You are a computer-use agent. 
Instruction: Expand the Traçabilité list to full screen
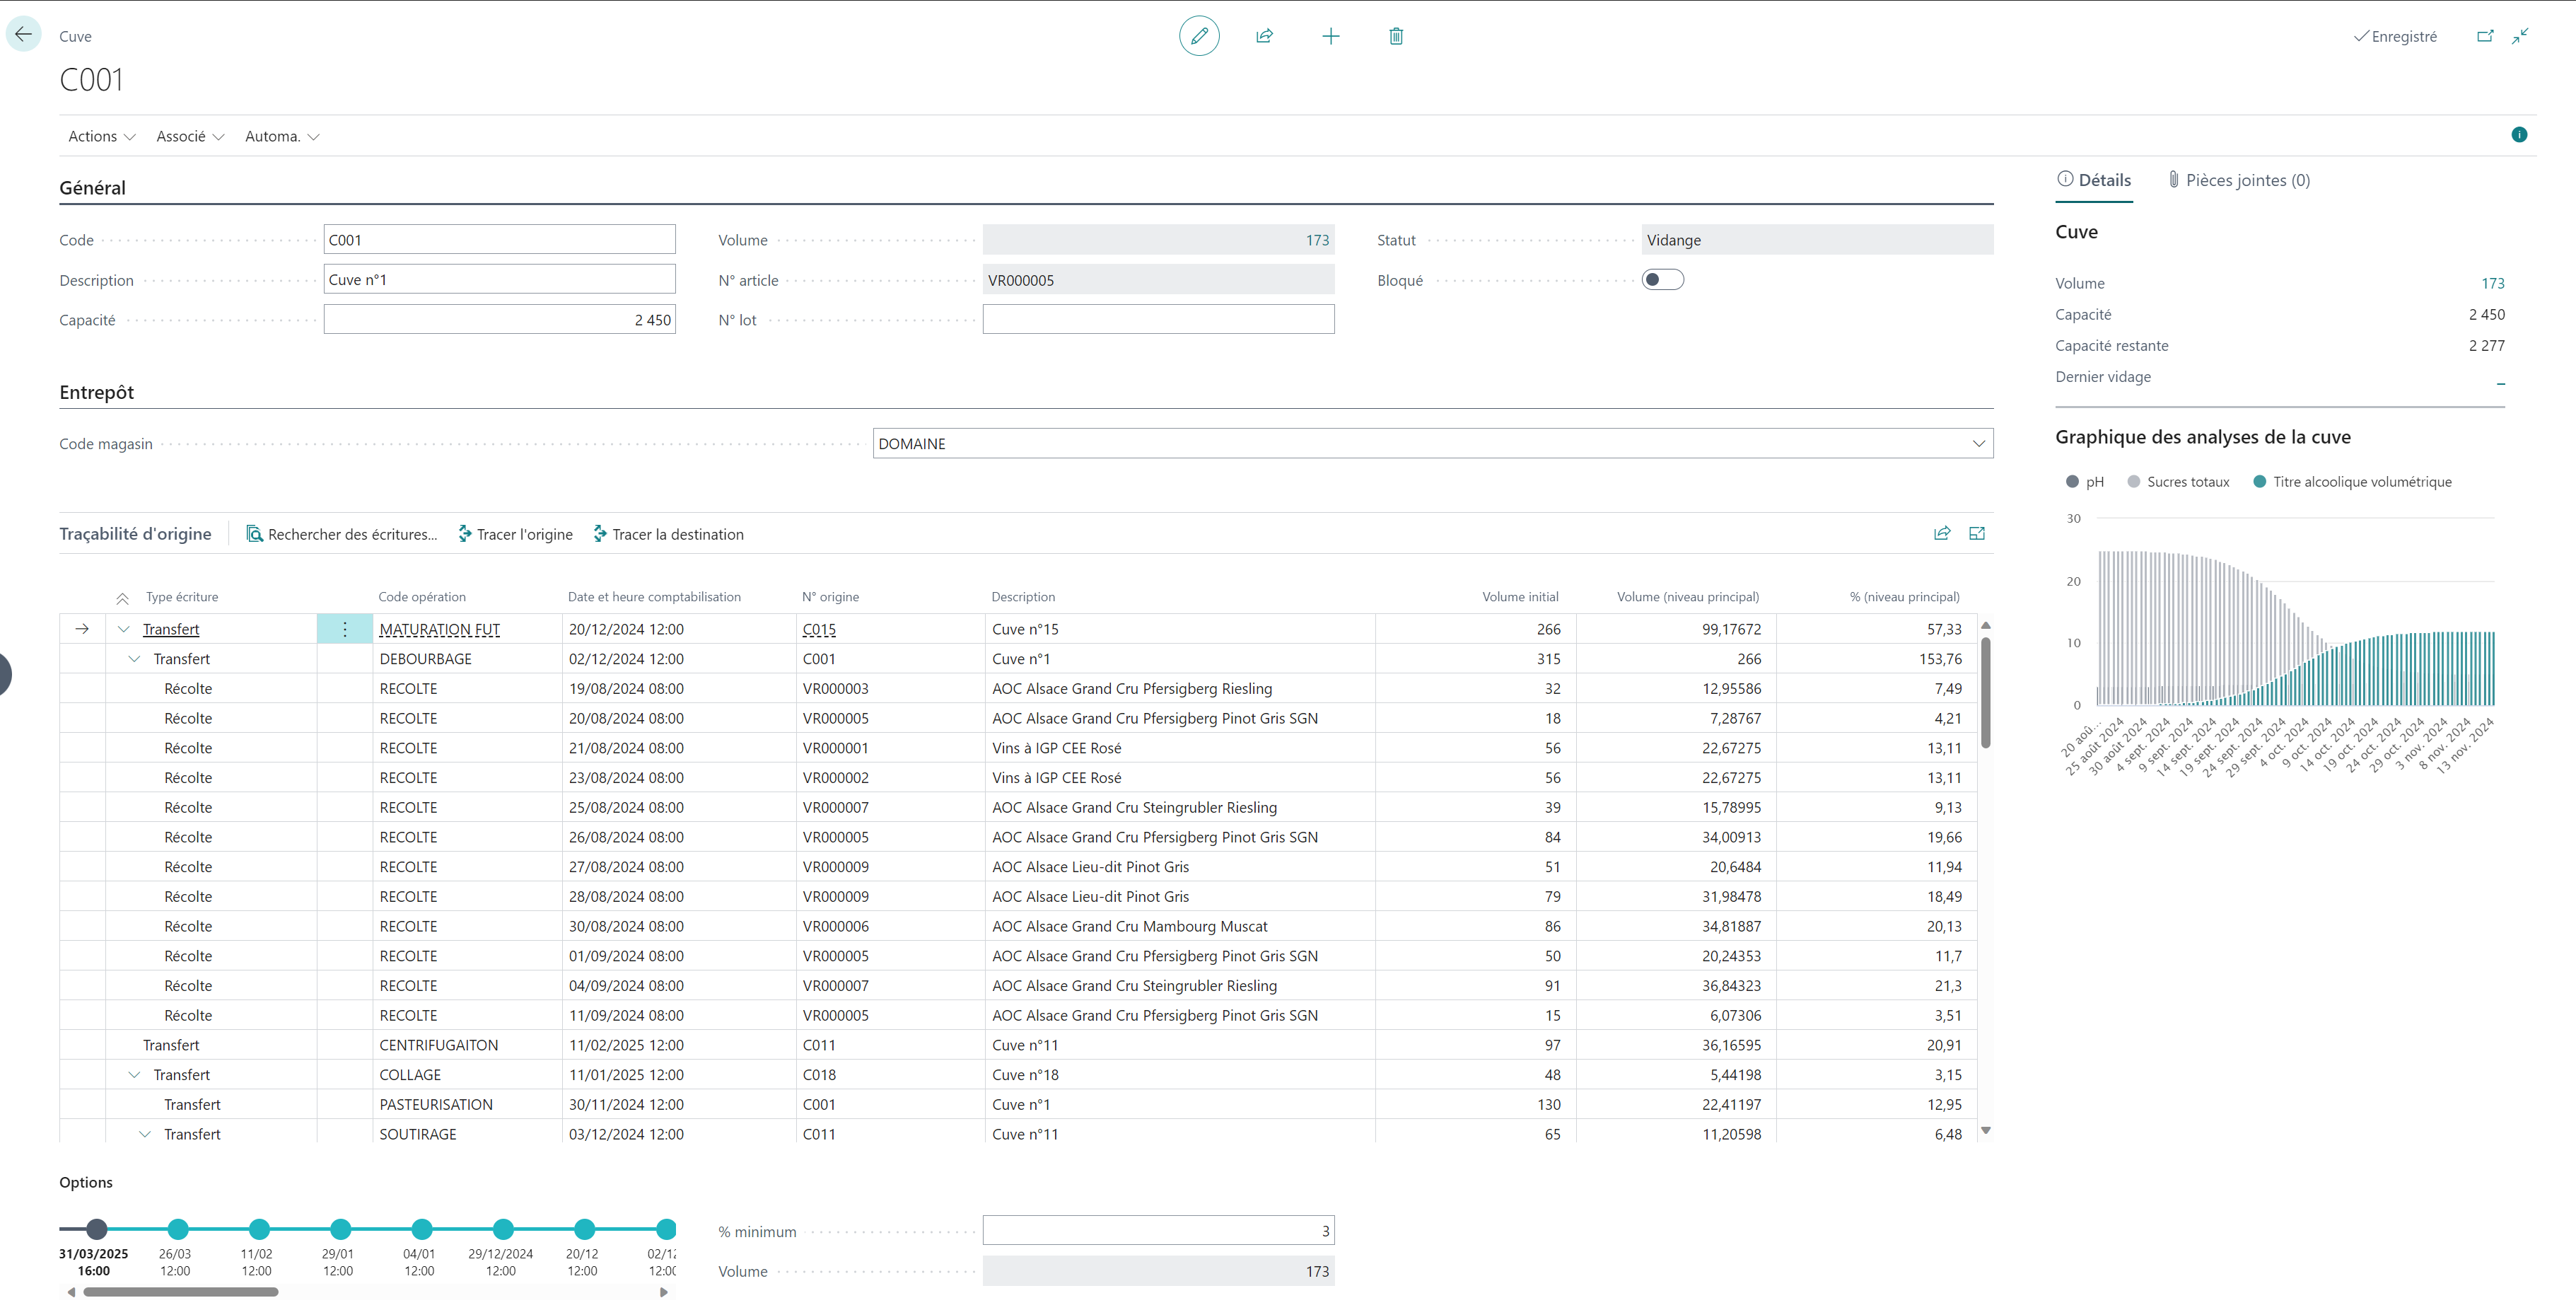pos(1977,533)
